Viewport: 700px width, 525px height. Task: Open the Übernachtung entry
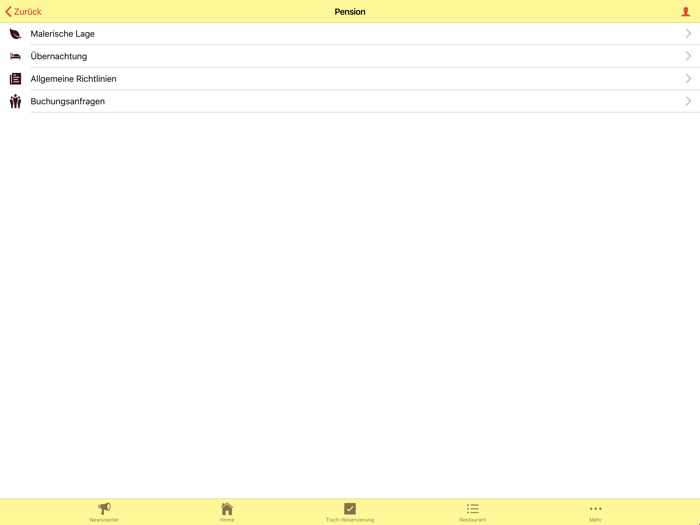[x=350, y=56]
